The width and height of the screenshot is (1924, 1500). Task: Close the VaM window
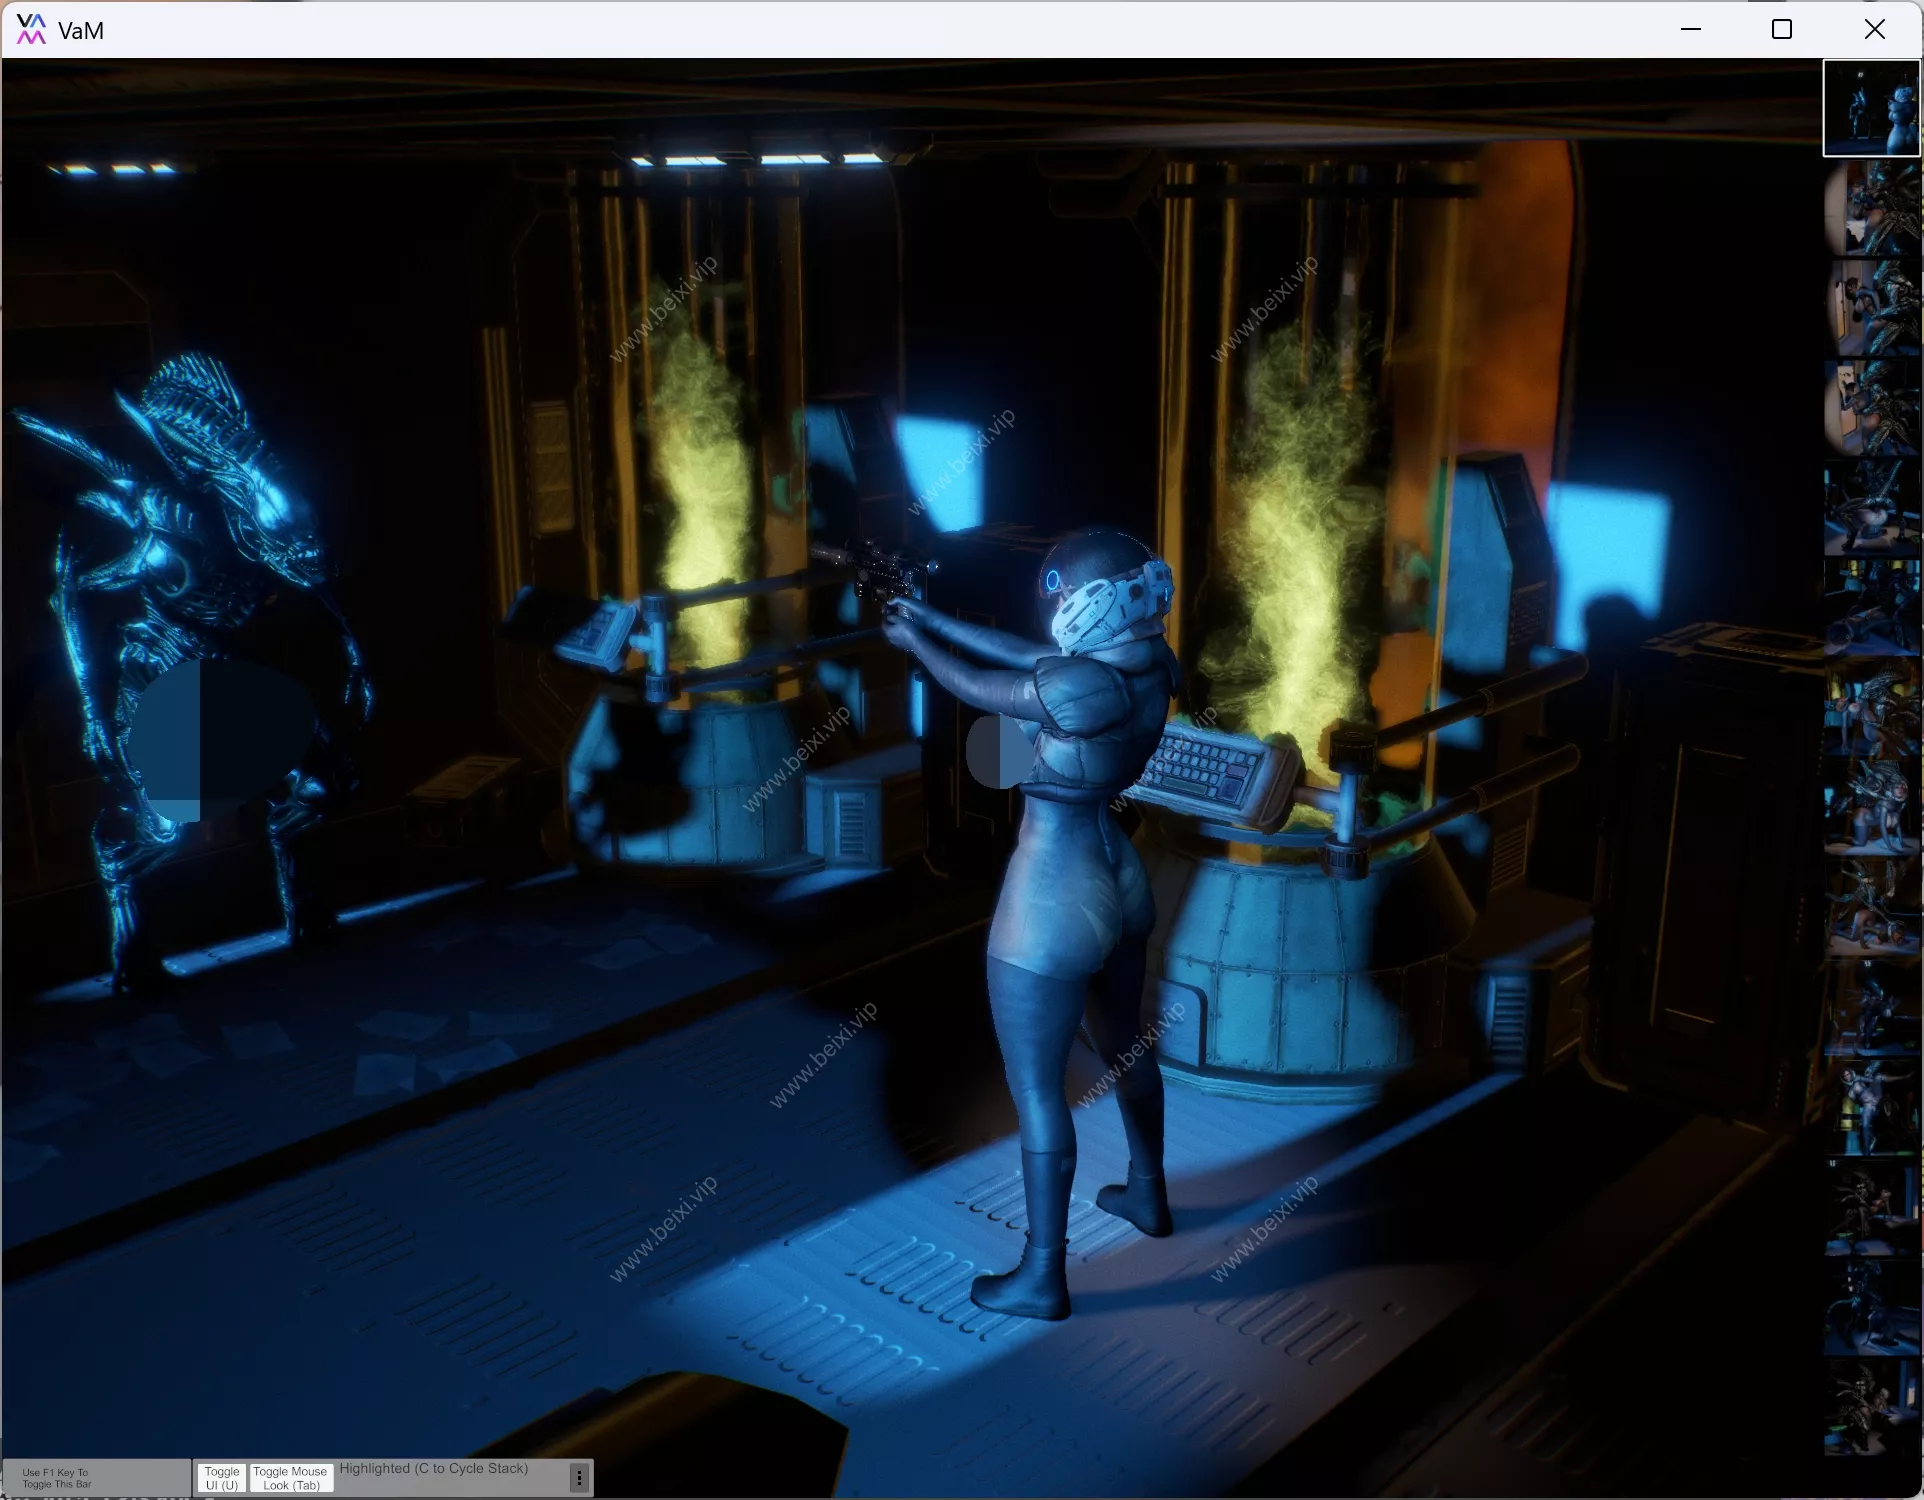click(1875, 29)
